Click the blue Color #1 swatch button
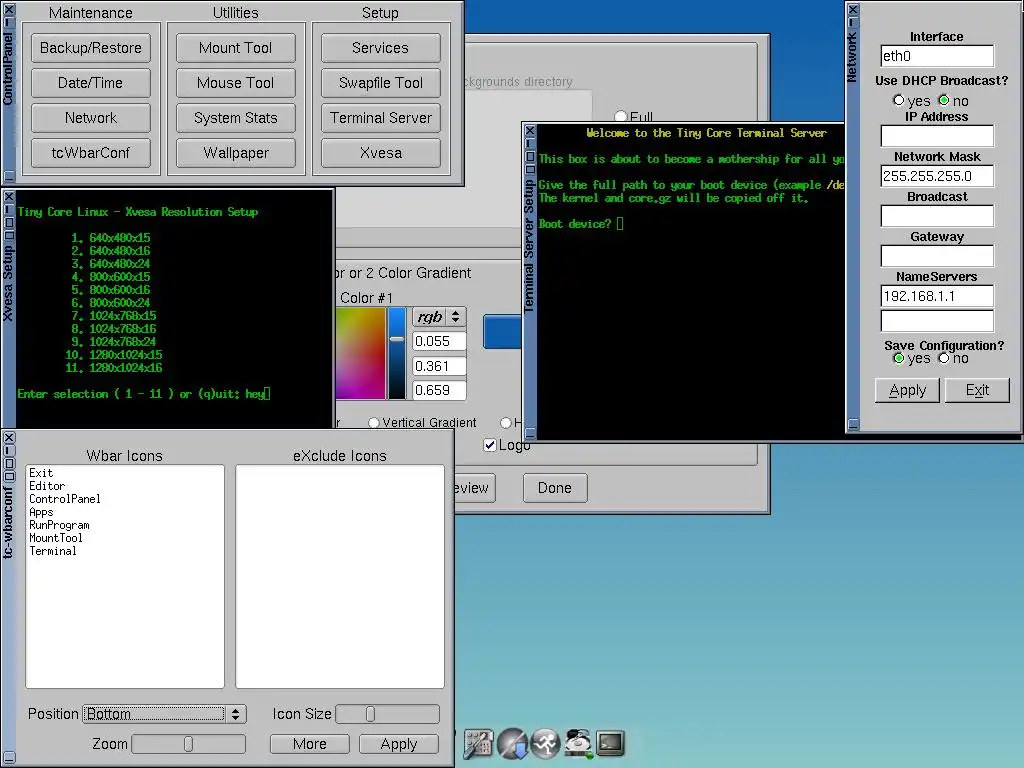Screen dimensions: 1024x768 502,331
